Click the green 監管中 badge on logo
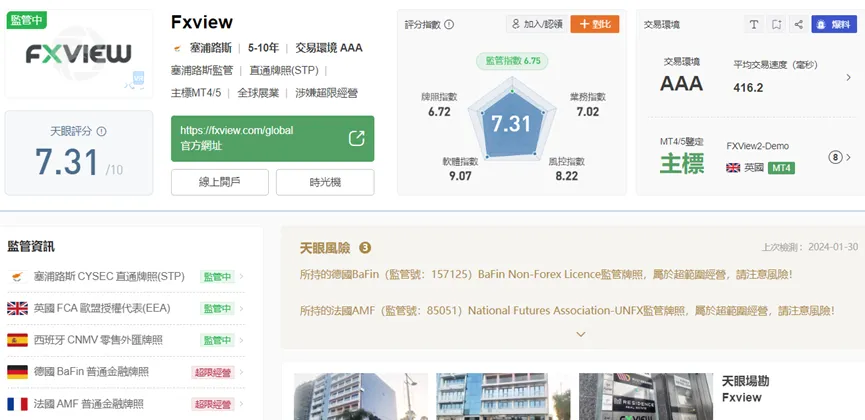This screenshot has height=420, width=865. (26, 20)
